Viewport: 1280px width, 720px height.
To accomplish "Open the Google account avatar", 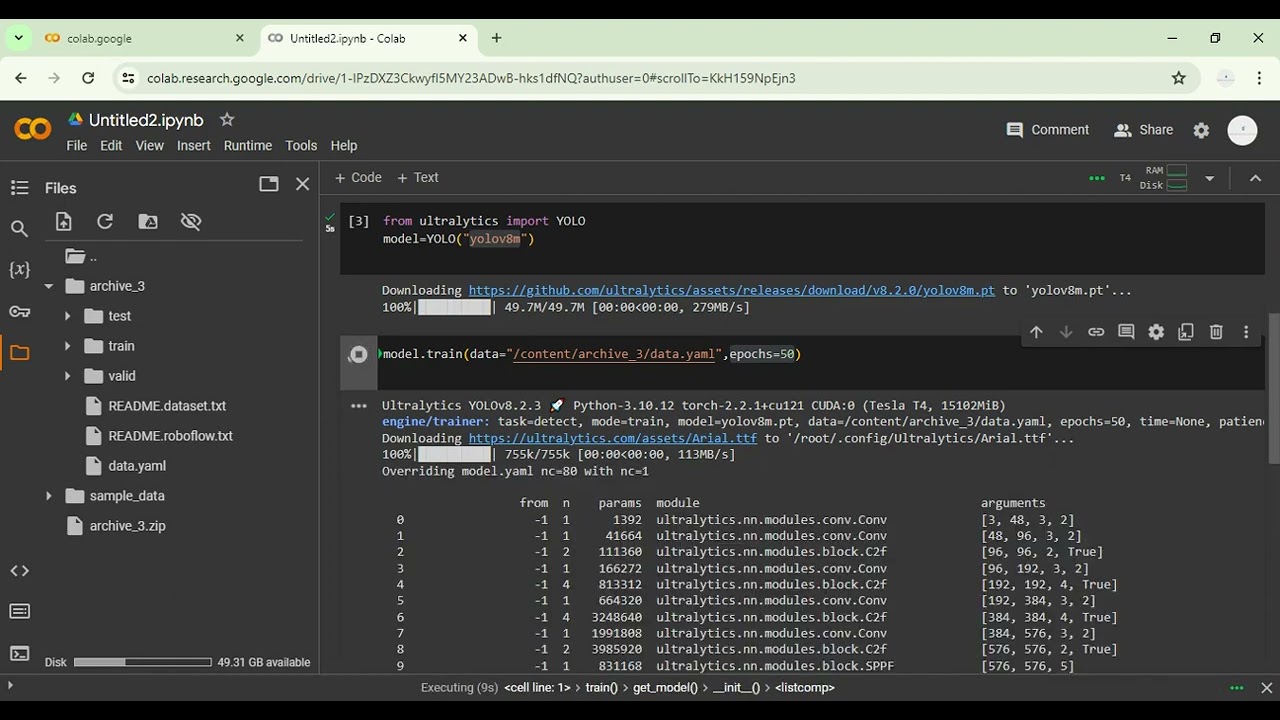I will click(x=1242, y=130).
